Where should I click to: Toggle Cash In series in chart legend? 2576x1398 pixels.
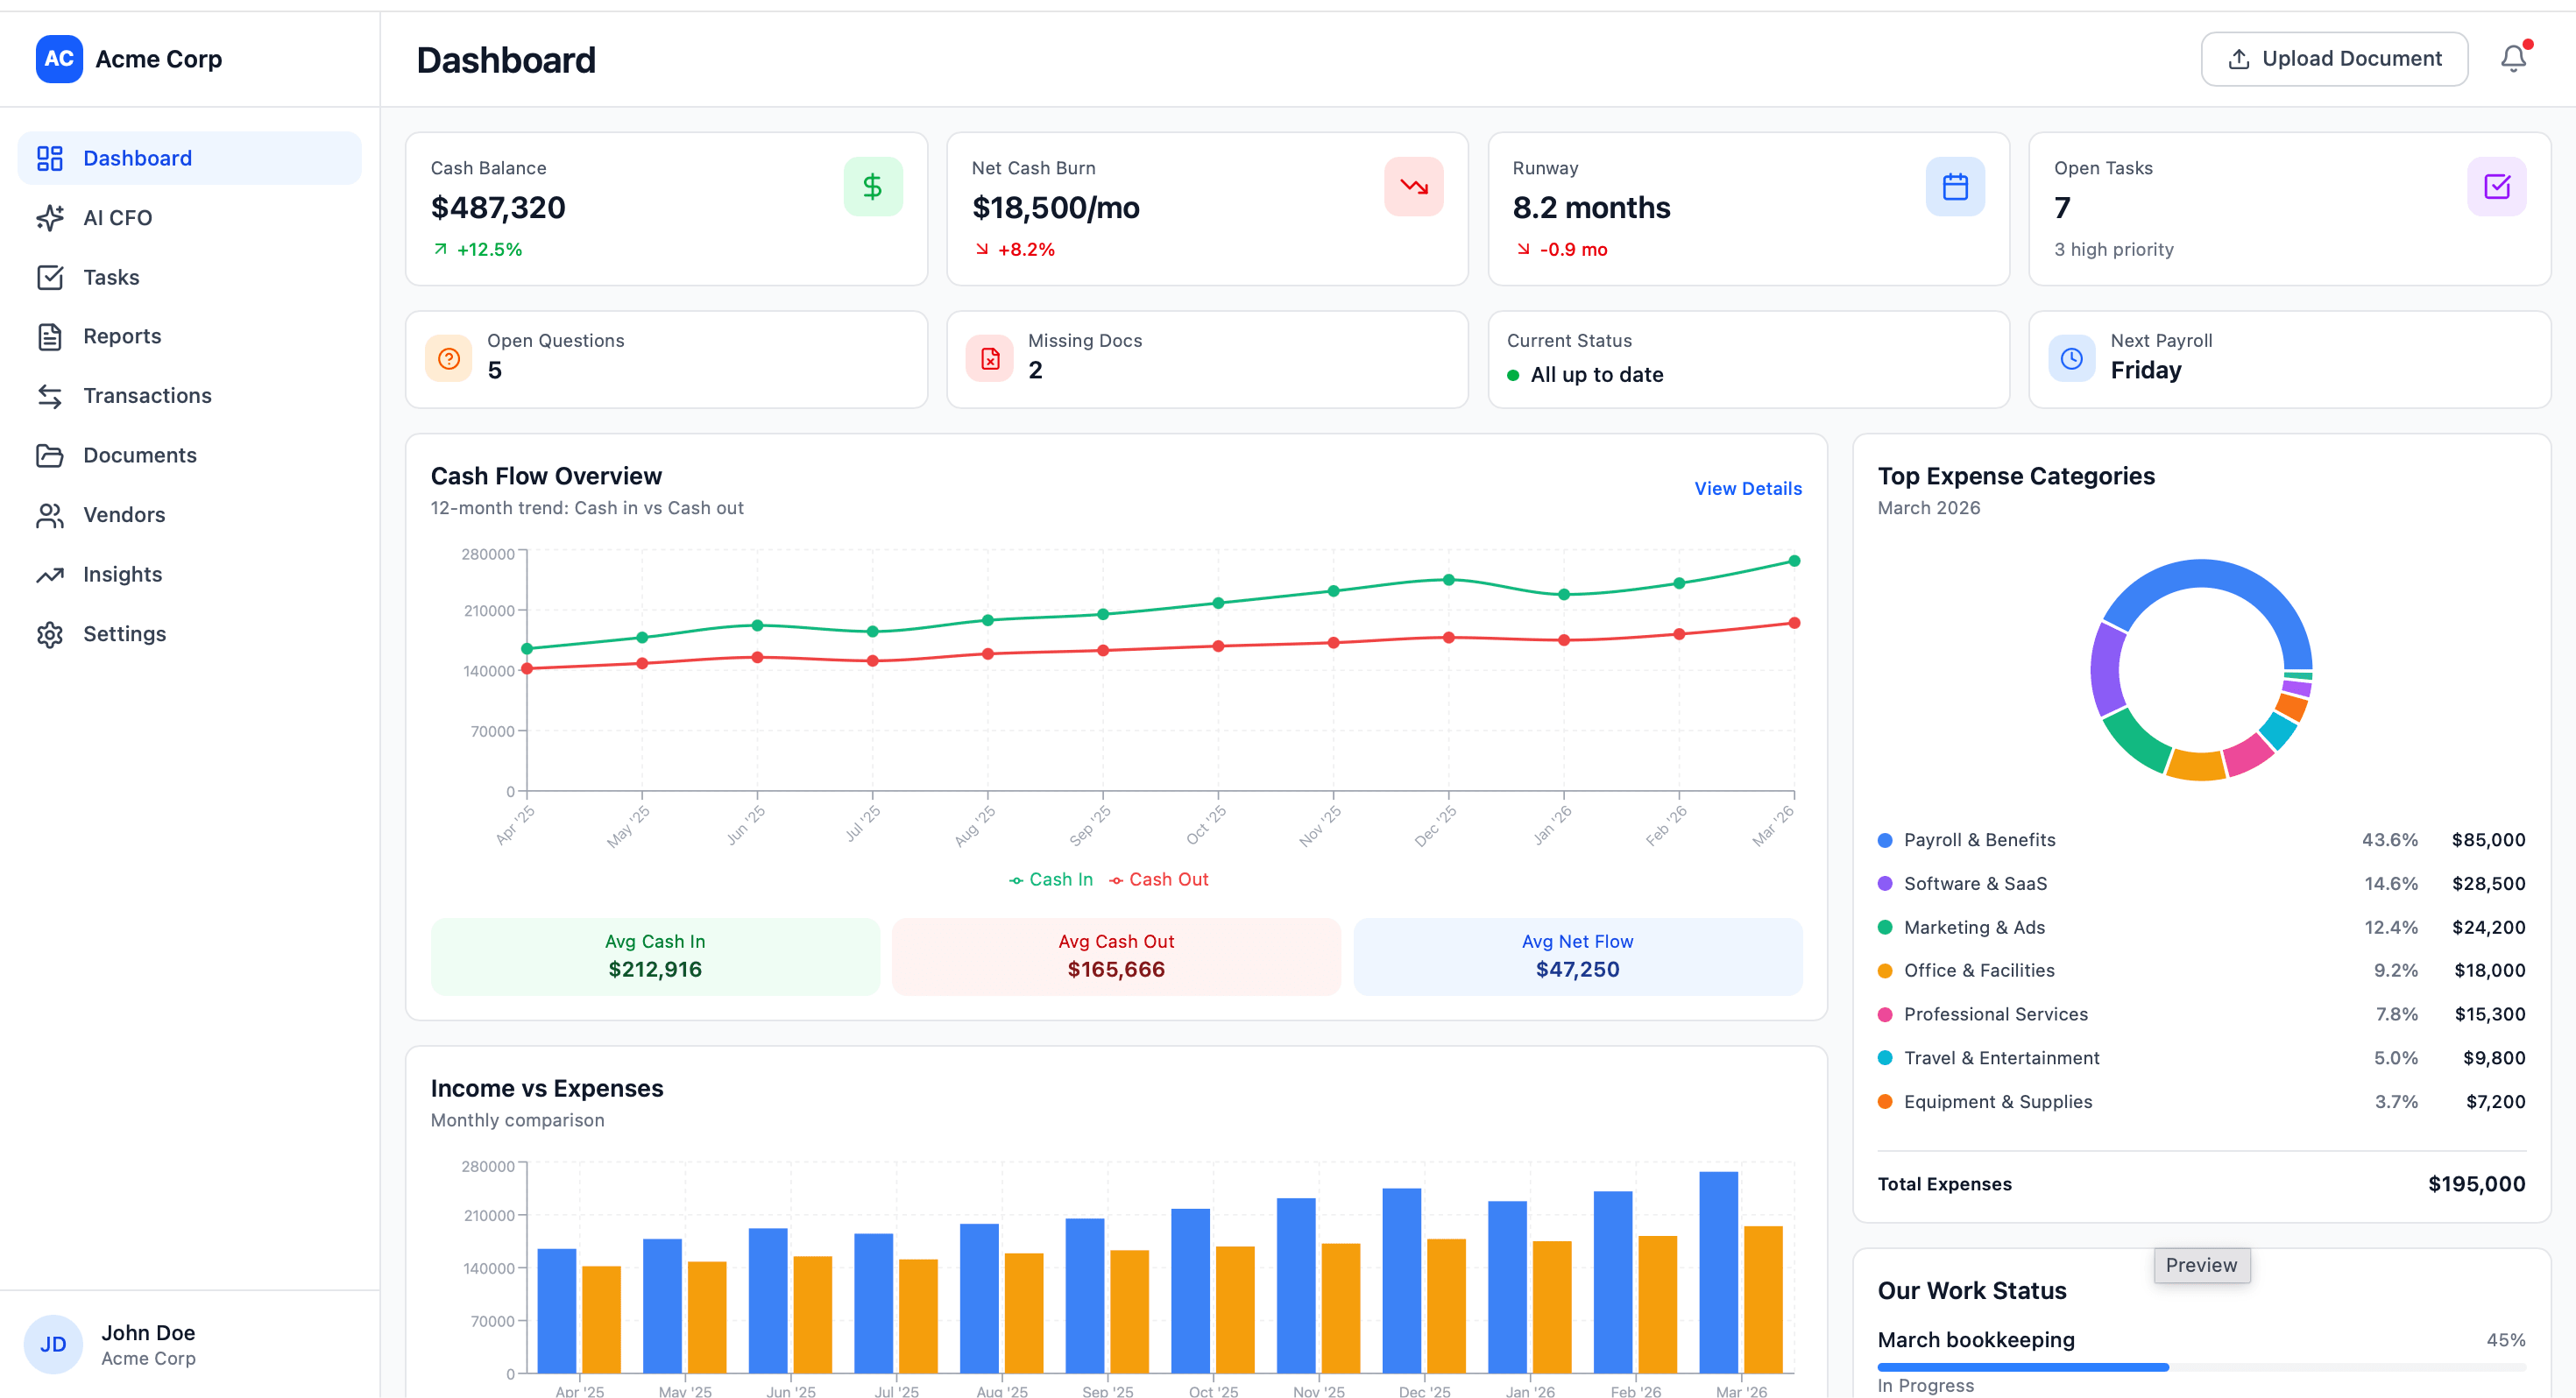1051,879
